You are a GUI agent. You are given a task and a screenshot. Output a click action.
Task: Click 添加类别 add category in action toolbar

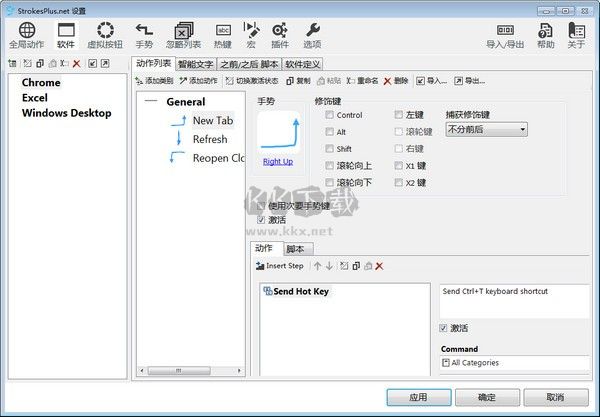coord(154,81)
